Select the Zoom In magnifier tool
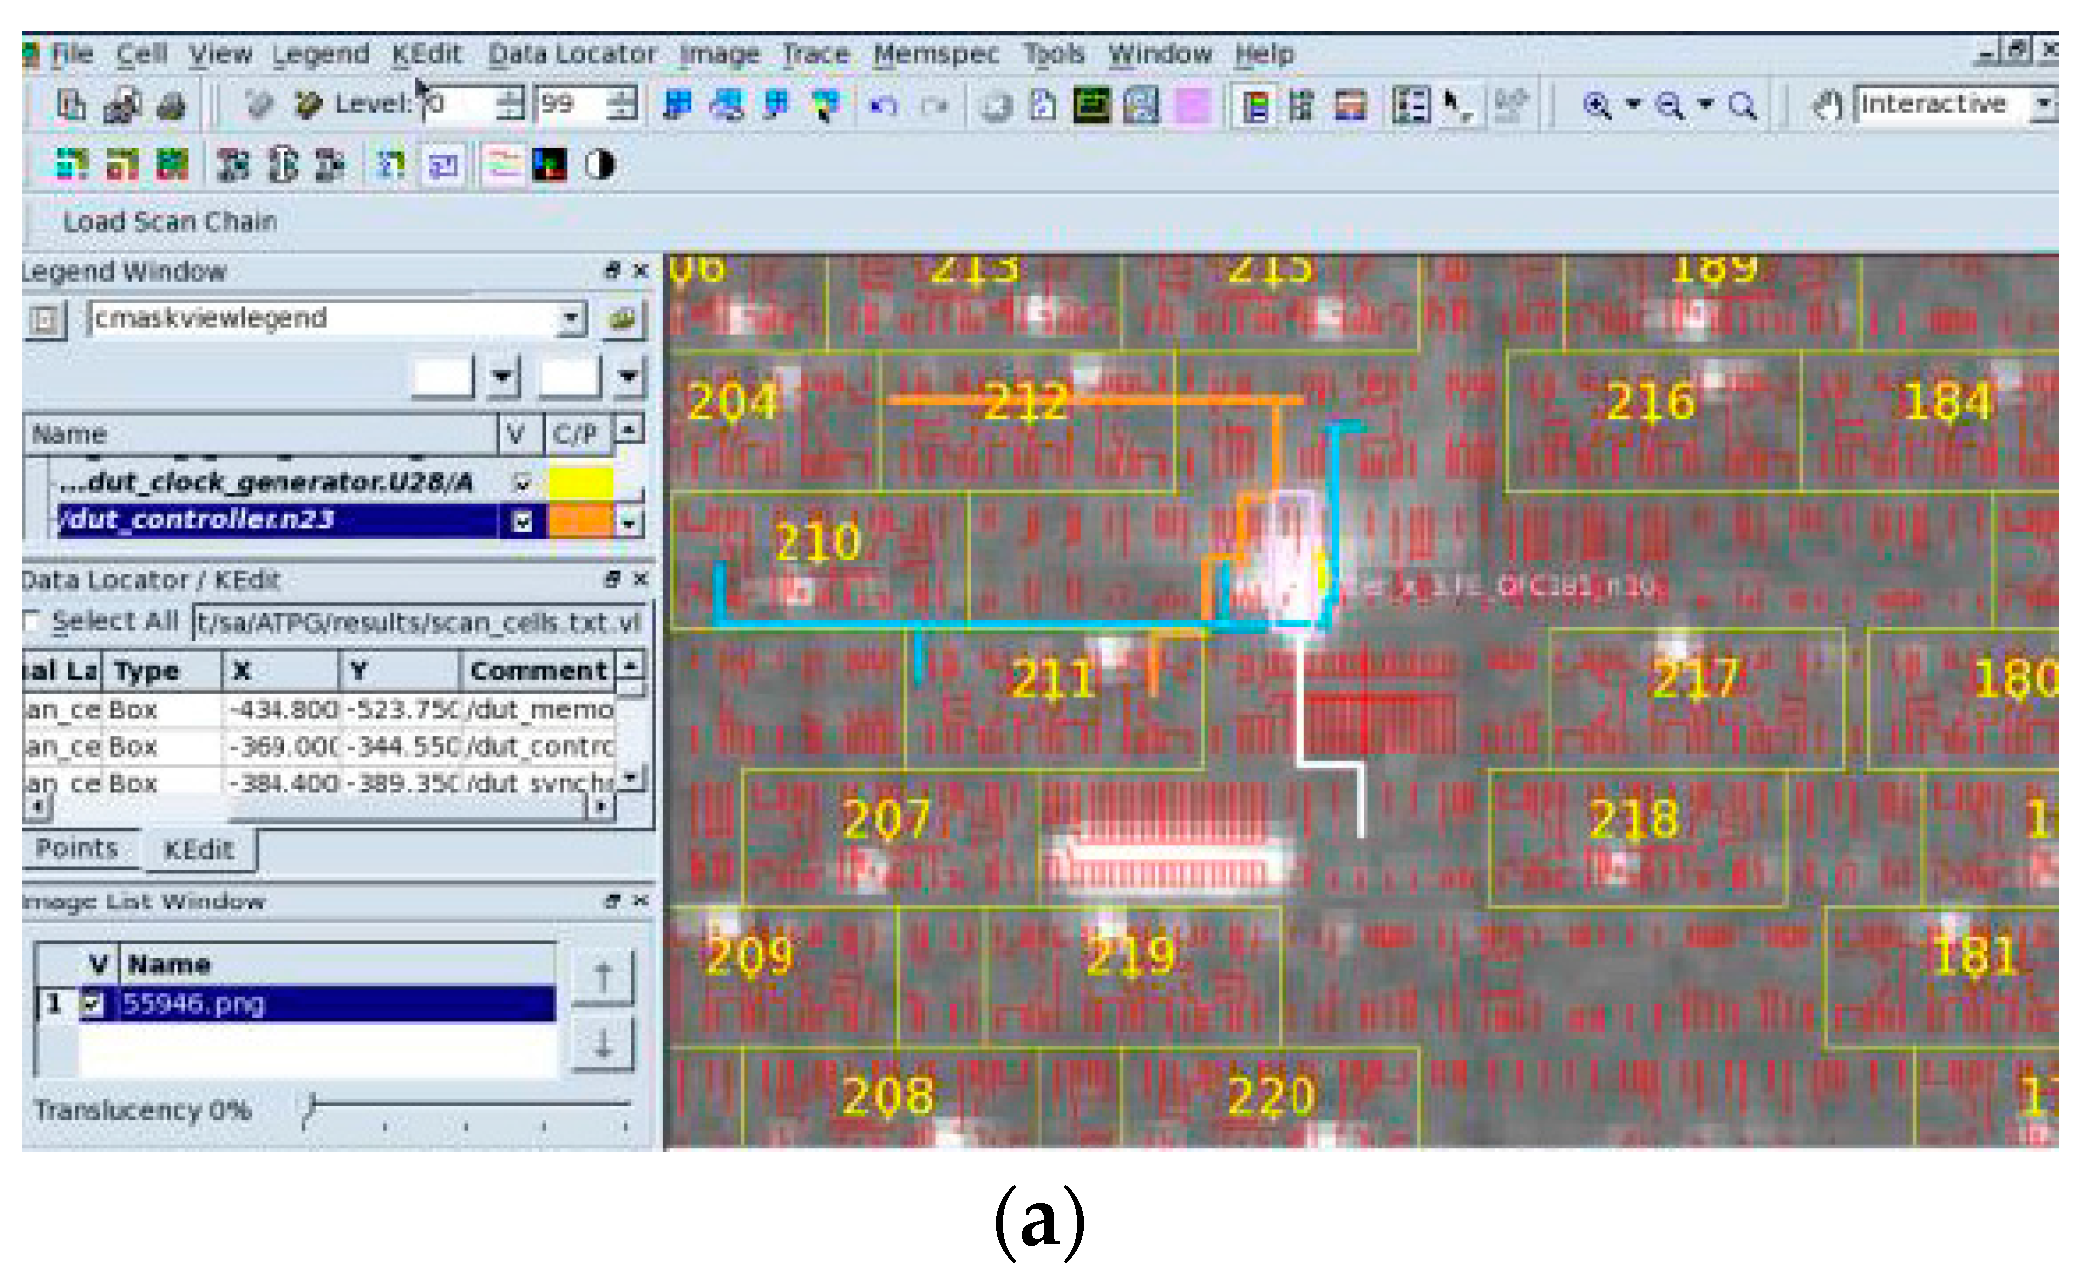The width and height of the screenshot is (2080, 1280). pyautogui.click(x=1596, y=104)
